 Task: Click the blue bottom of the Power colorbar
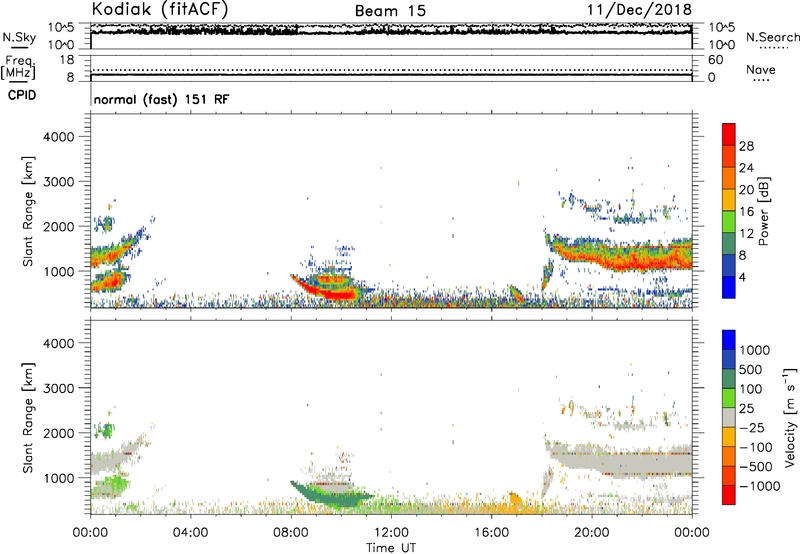(729, 287)
